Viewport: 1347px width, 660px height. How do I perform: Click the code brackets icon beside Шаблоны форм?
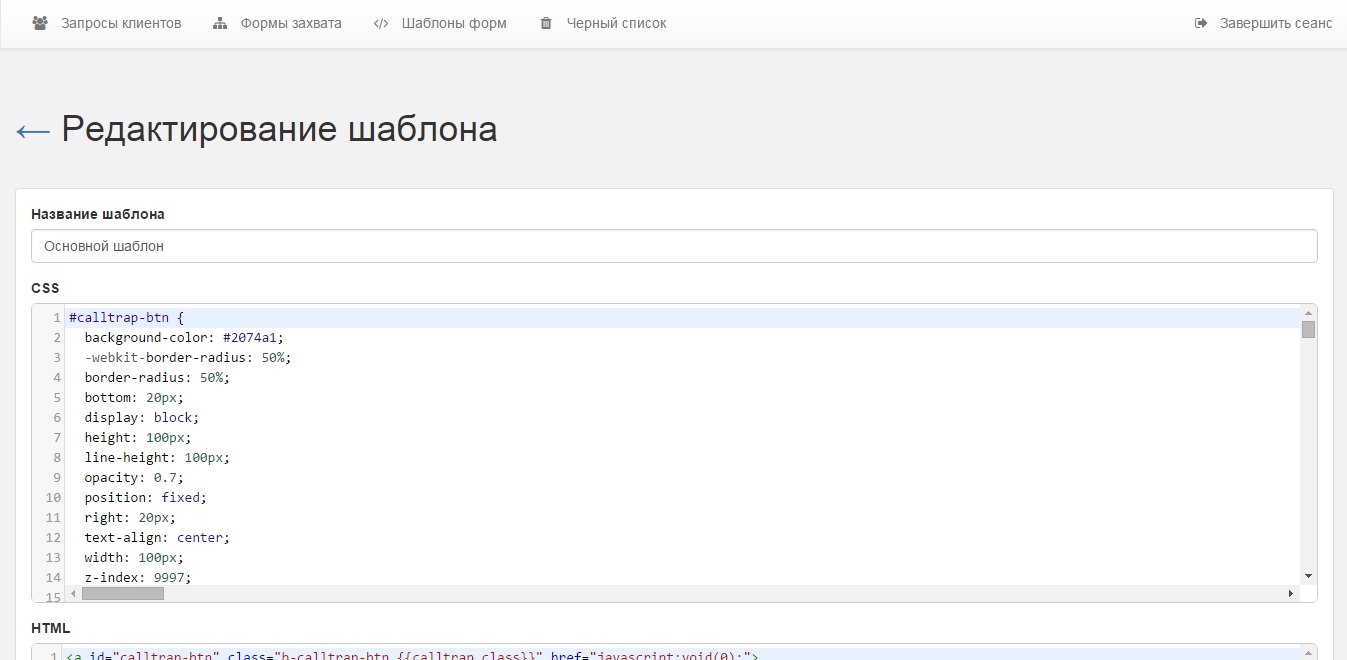(381, 23)
